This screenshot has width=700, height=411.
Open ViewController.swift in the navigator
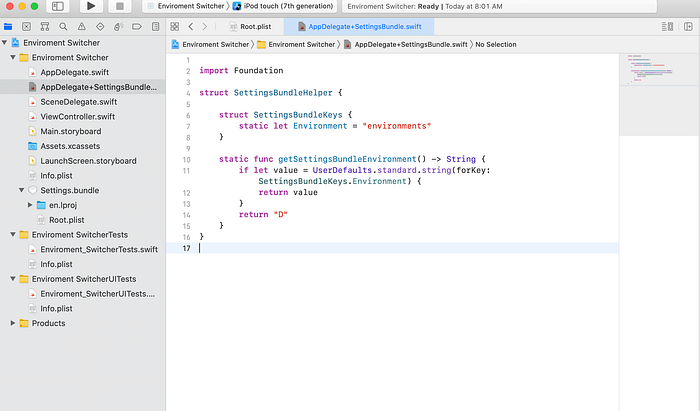(x=78, y=116)
